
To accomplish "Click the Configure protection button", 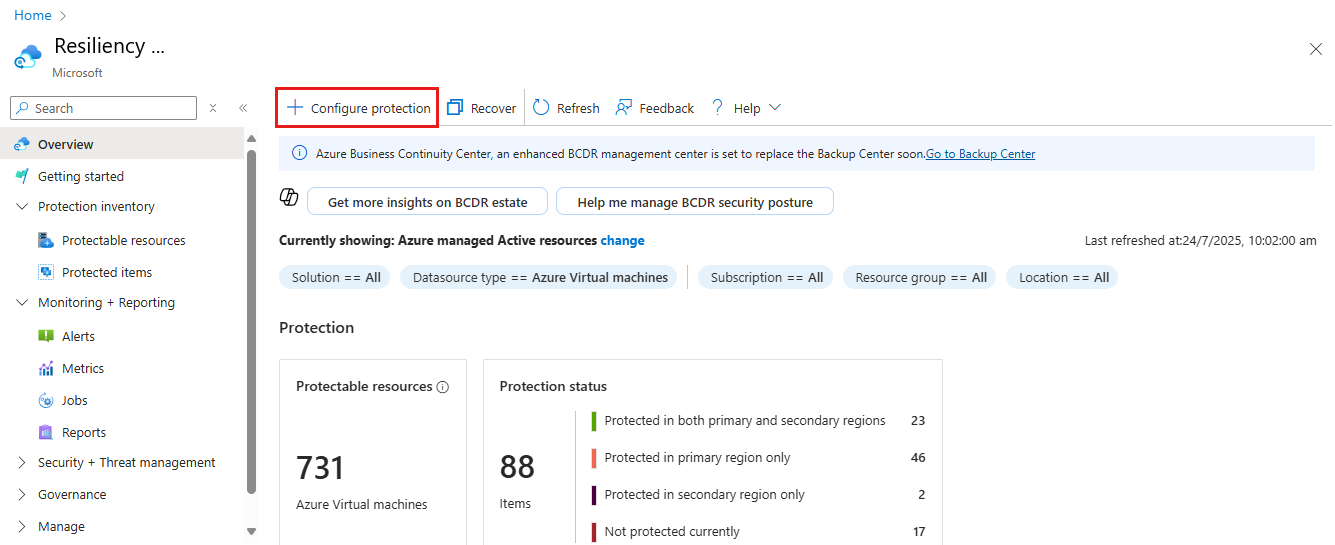I will [358, 108].
